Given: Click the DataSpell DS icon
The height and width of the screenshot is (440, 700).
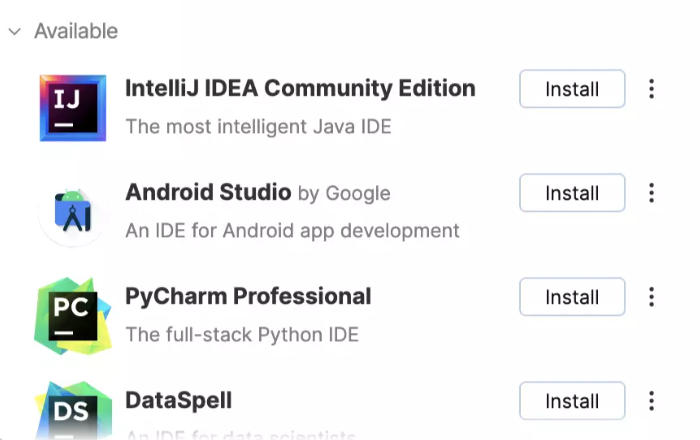Looking at the screenshot, I should 73,411.
